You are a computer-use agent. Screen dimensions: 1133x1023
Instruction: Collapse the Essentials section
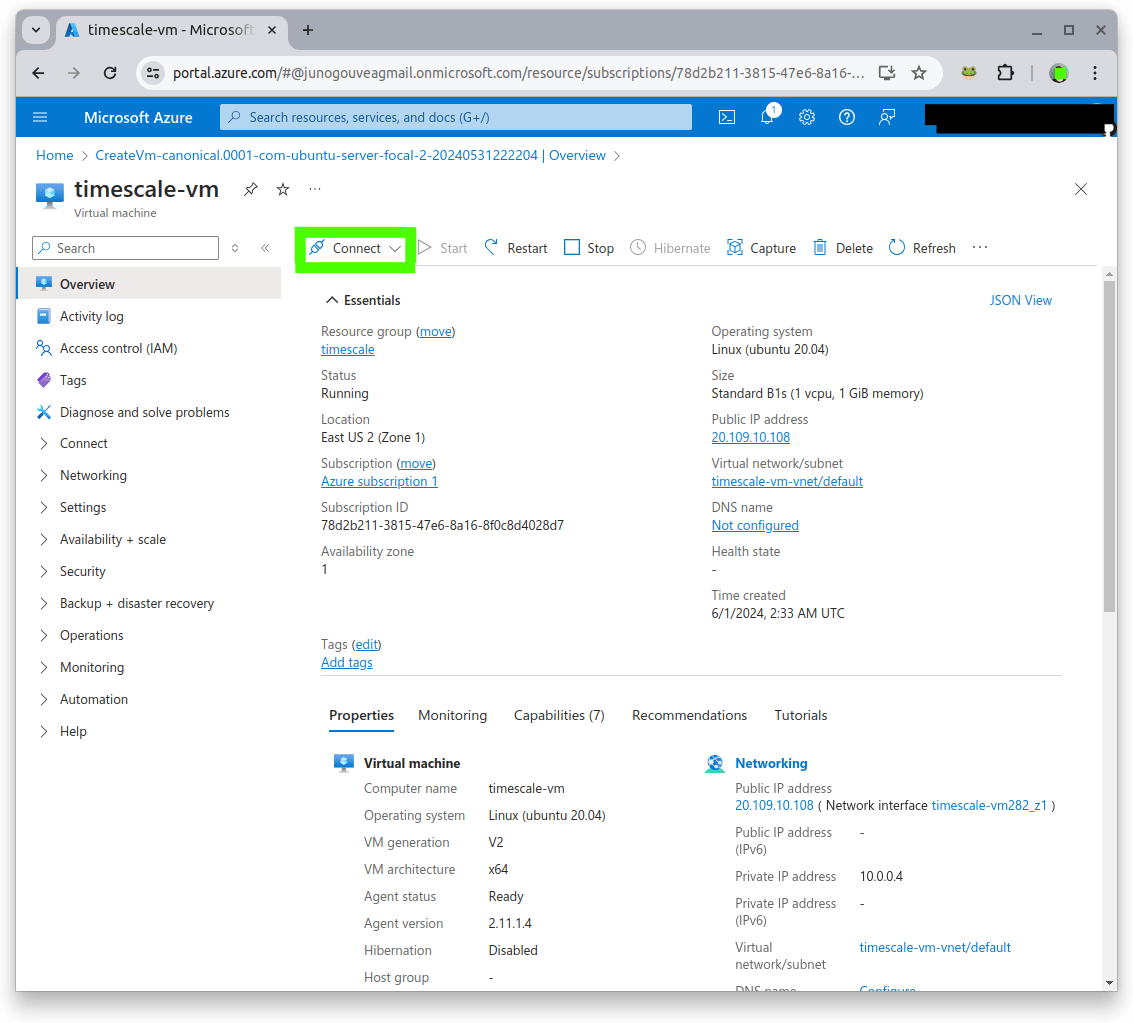click(x=333, y=299)
